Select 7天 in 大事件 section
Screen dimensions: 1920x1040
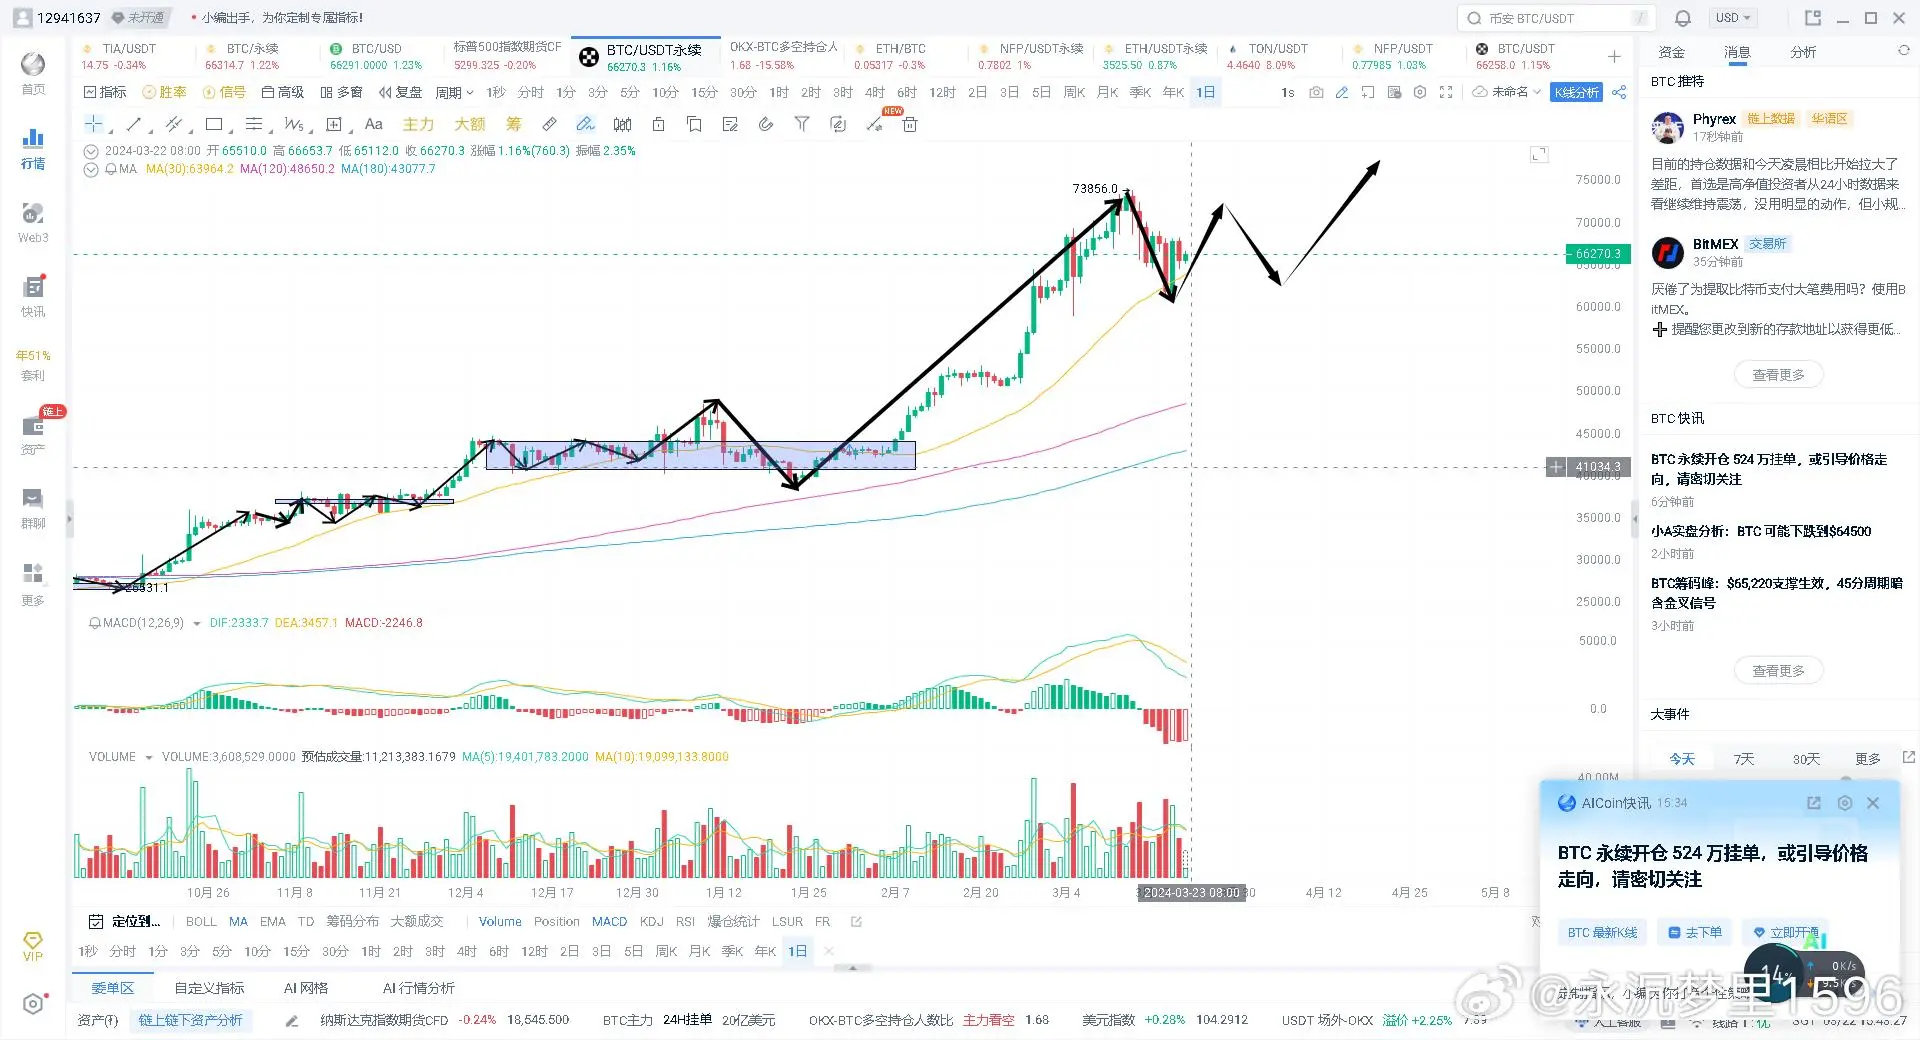point(1744,759)
